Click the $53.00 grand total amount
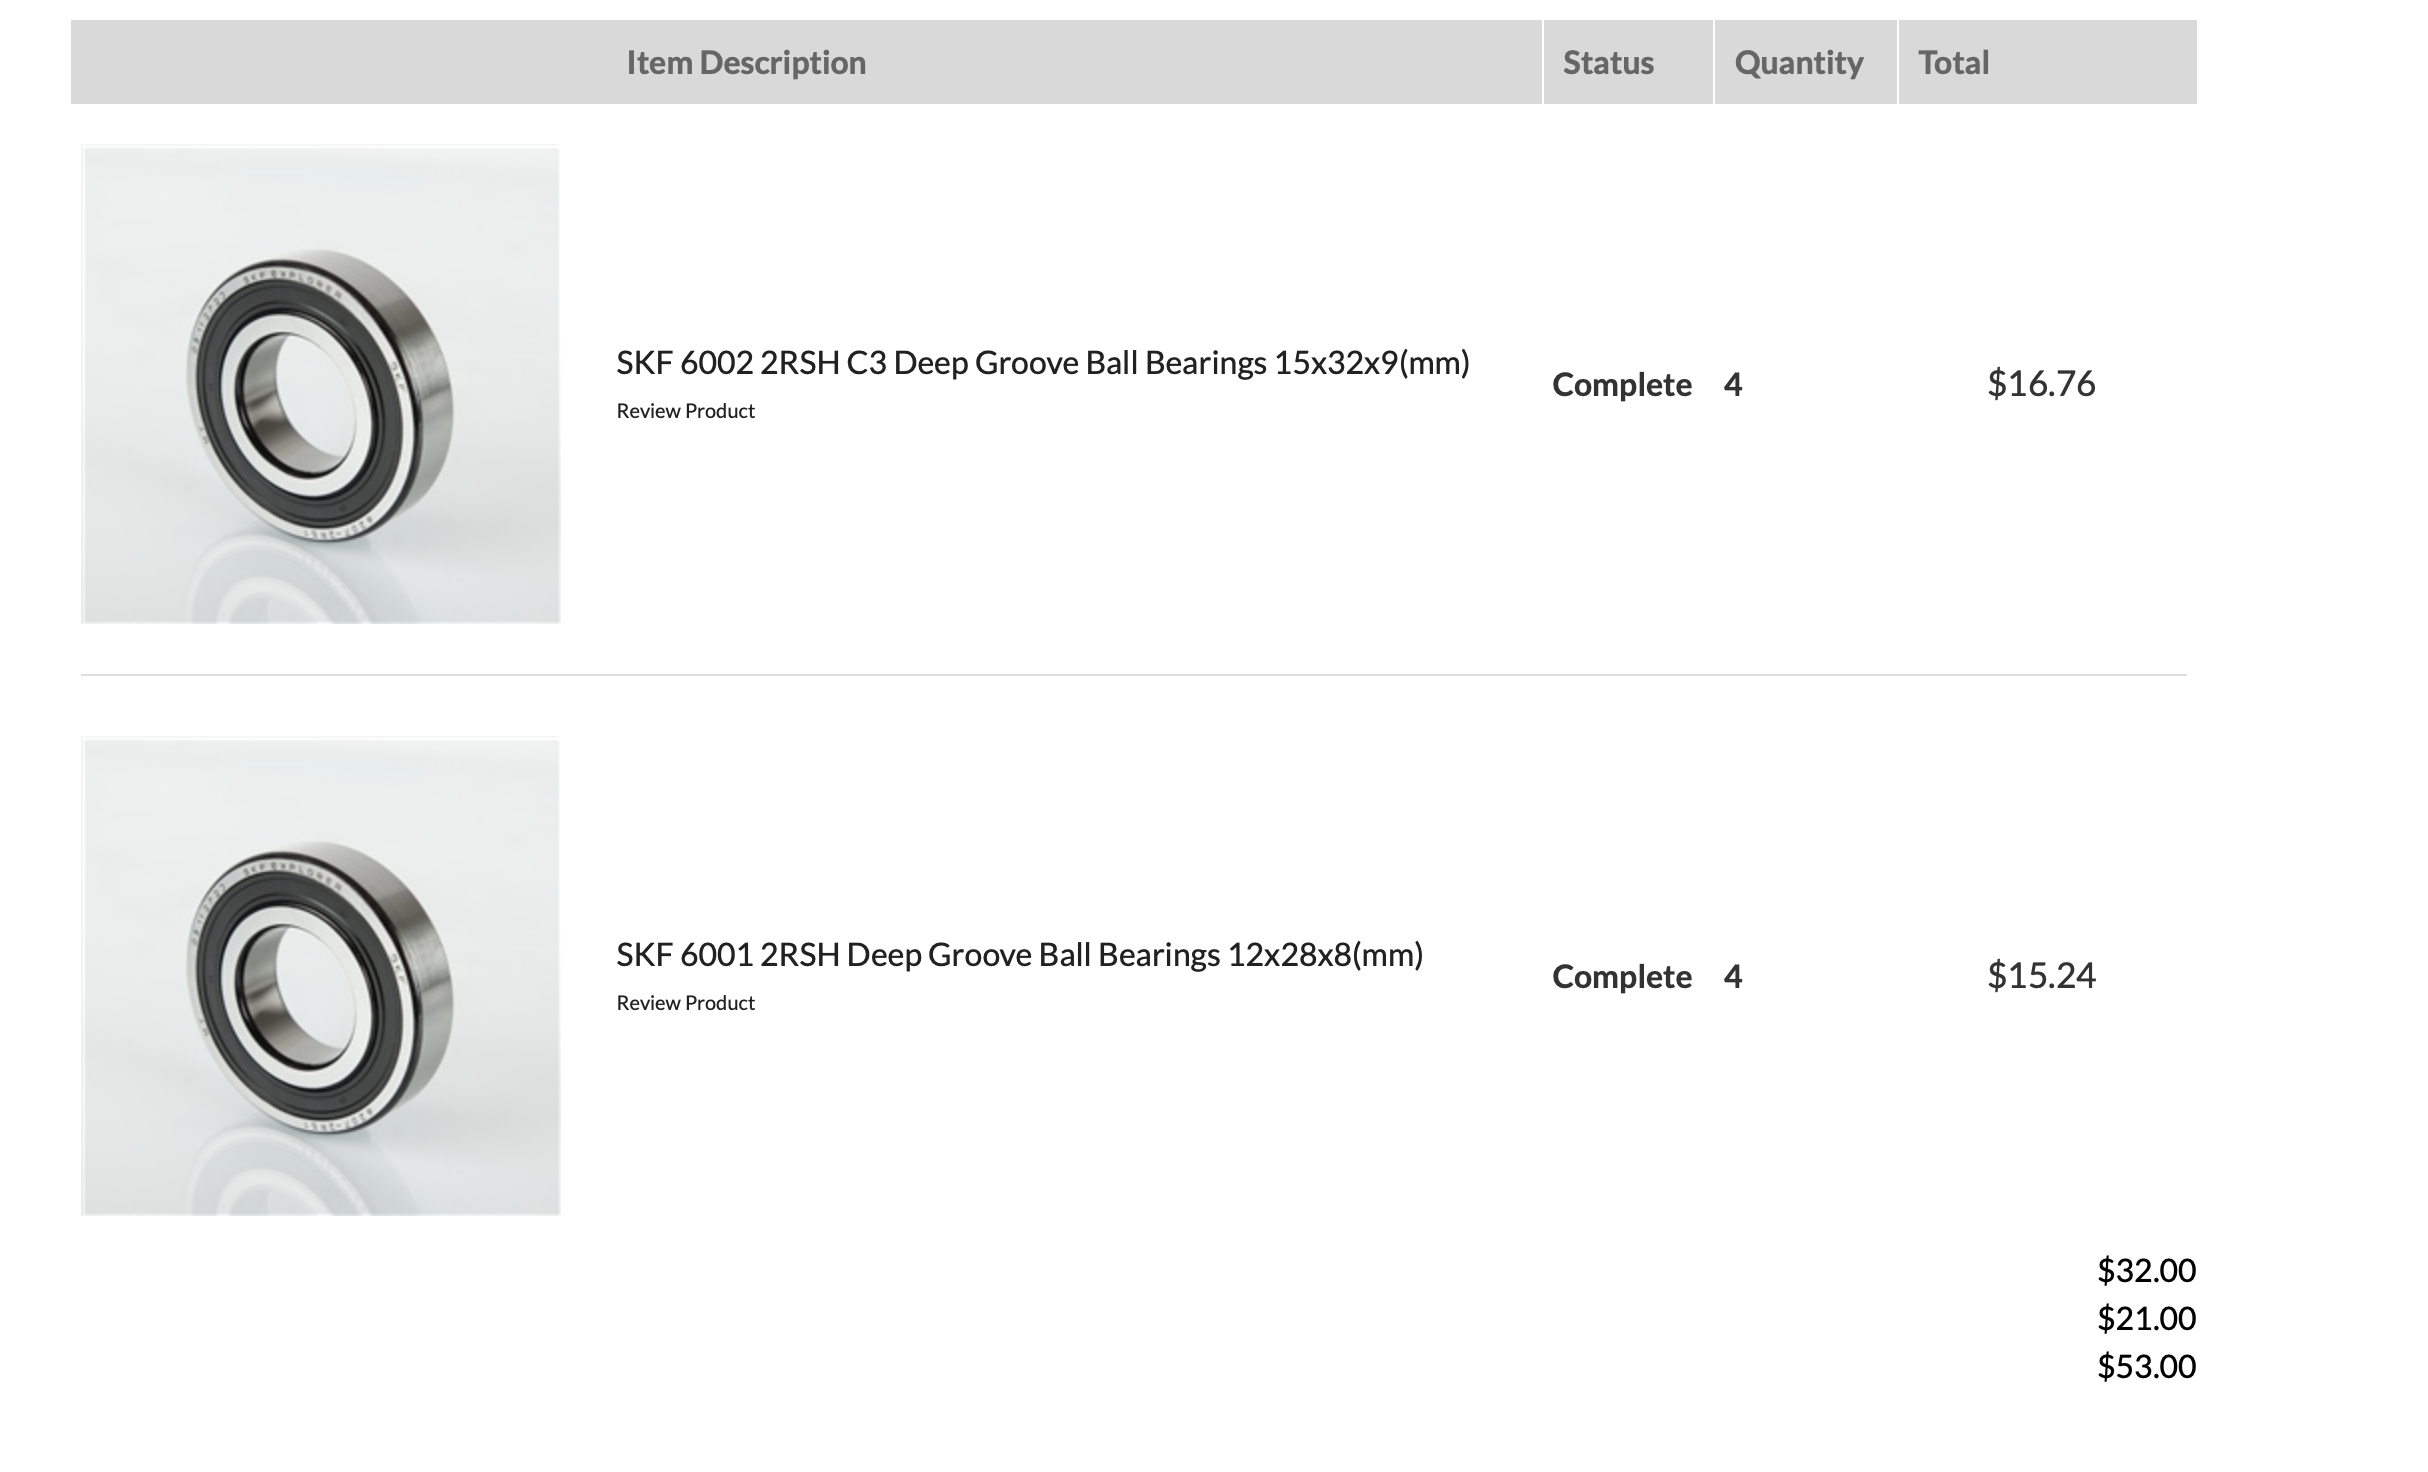The image size is (2428, 1472). click(2146, 1367)
